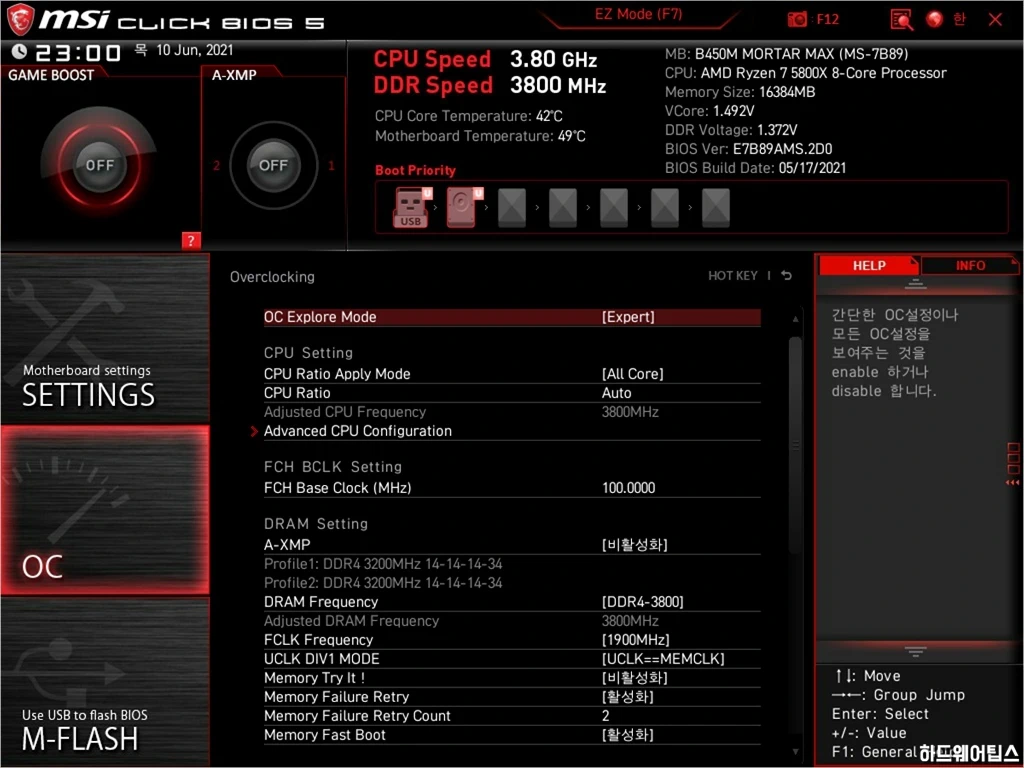Select the hard disk boot priority icon
The height and width of the screenshot is (768, 1024).
point(461,208)
